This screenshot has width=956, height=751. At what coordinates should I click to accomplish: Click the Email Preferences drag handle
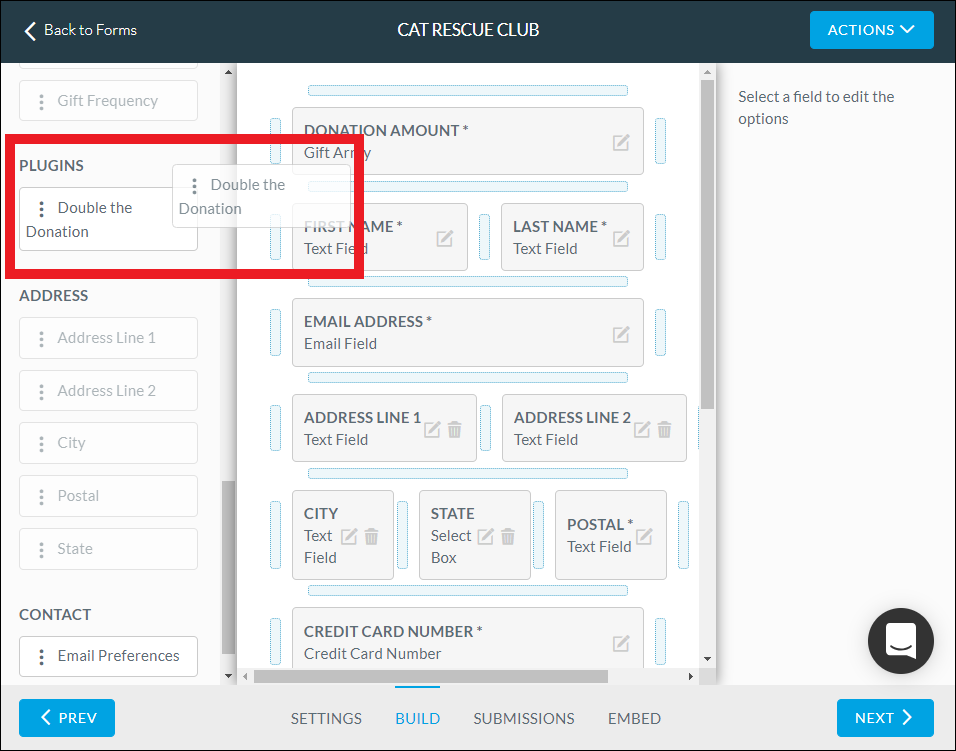(41, 657)
